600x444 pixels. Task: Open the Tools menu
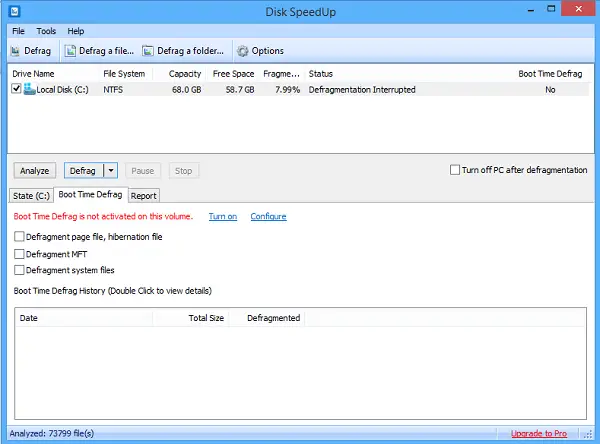tap(46, 31)
